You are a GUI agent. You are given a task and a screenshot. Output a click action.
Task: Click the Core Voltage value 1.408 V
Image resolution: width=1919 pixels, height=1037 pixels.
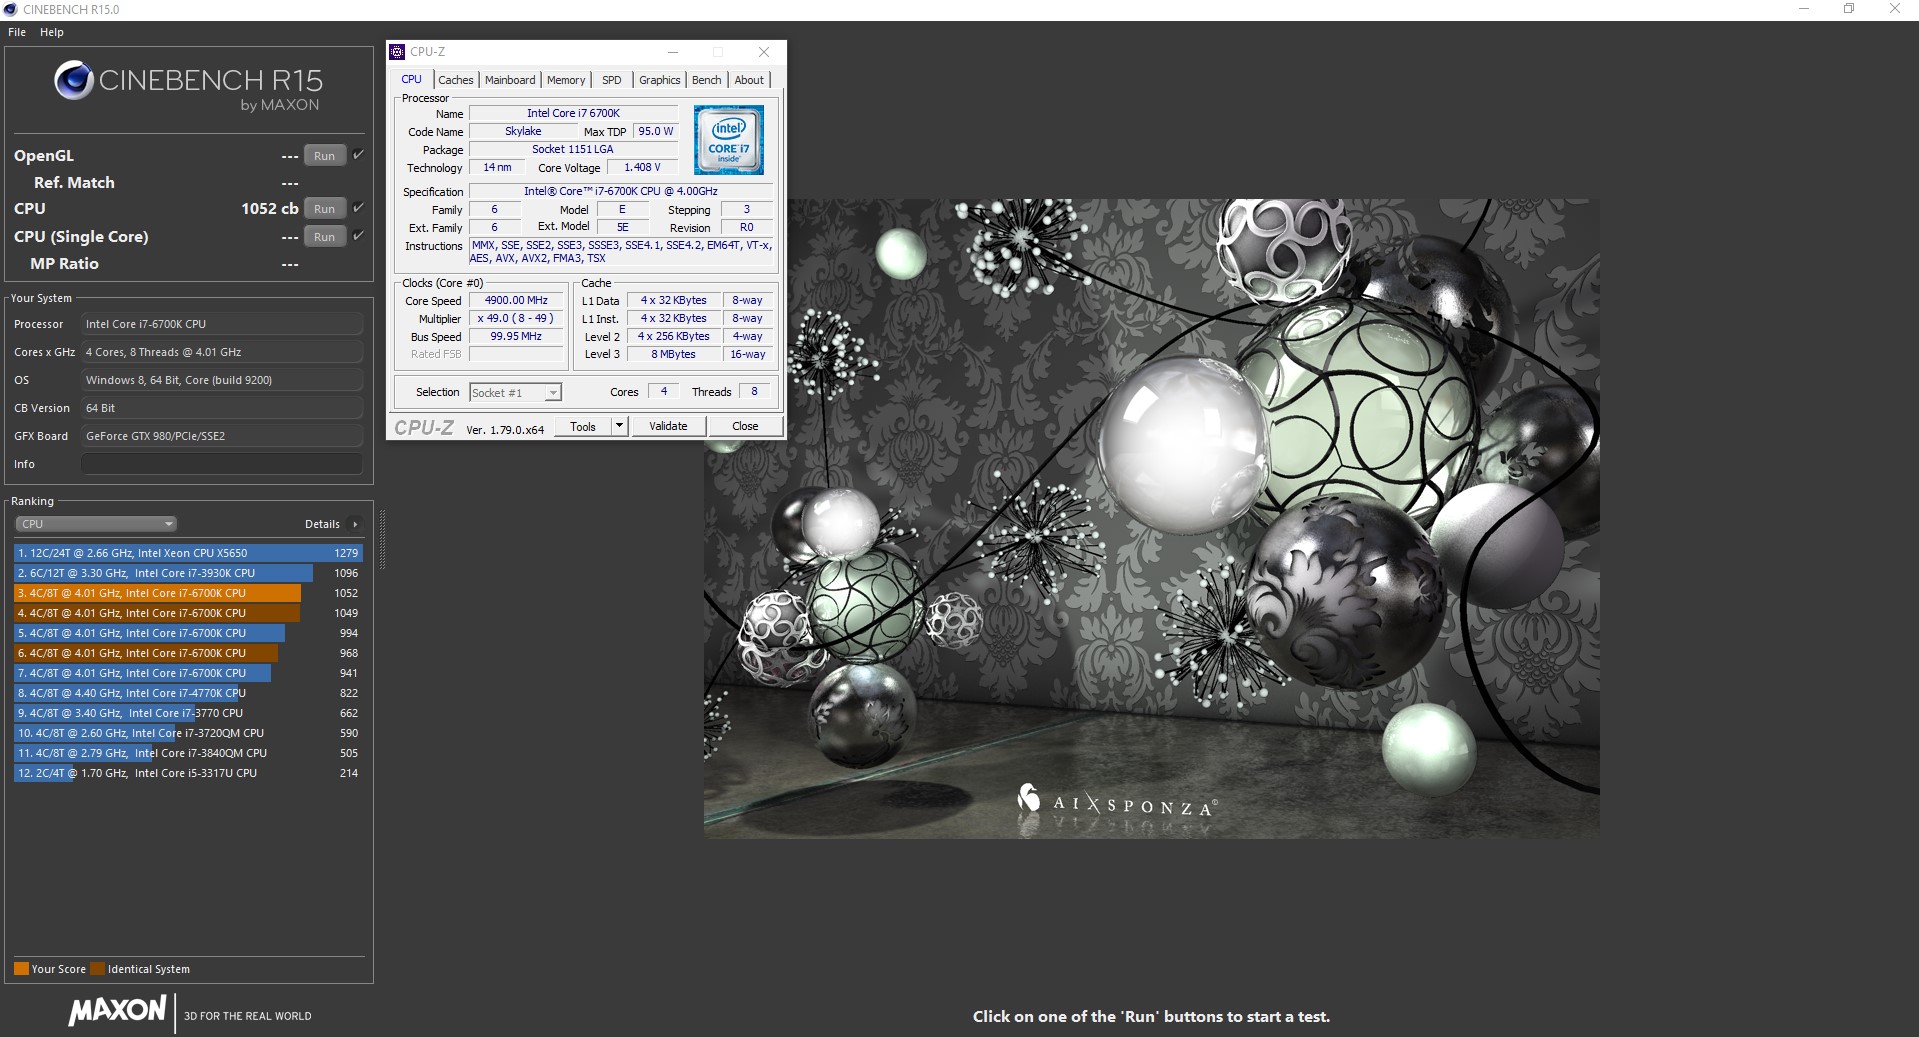coord(642,167)
